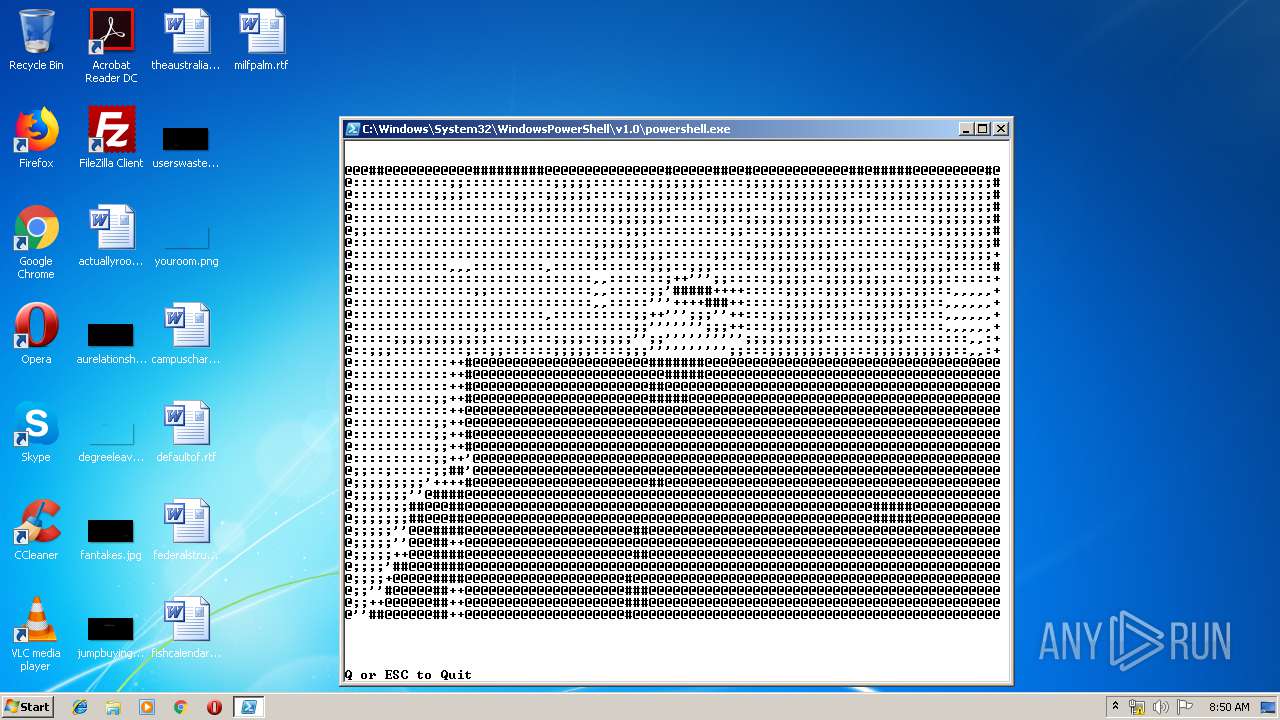
Task: Click the PowerShell window title text
Action: point(546,129)
